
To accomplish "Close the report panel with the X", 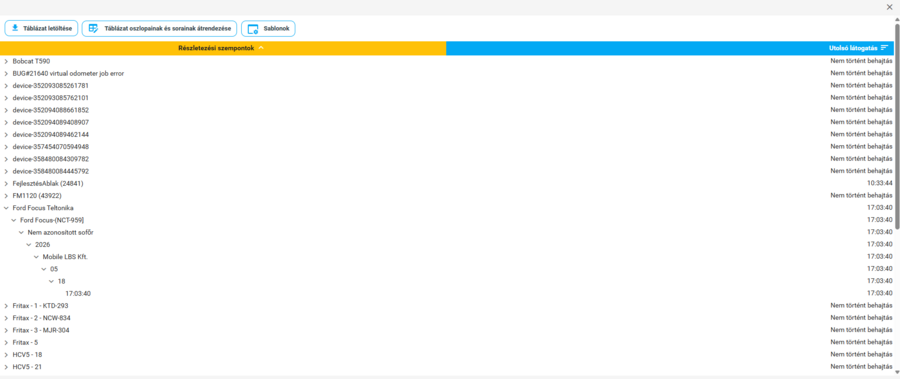I will [x=890, y=7].
